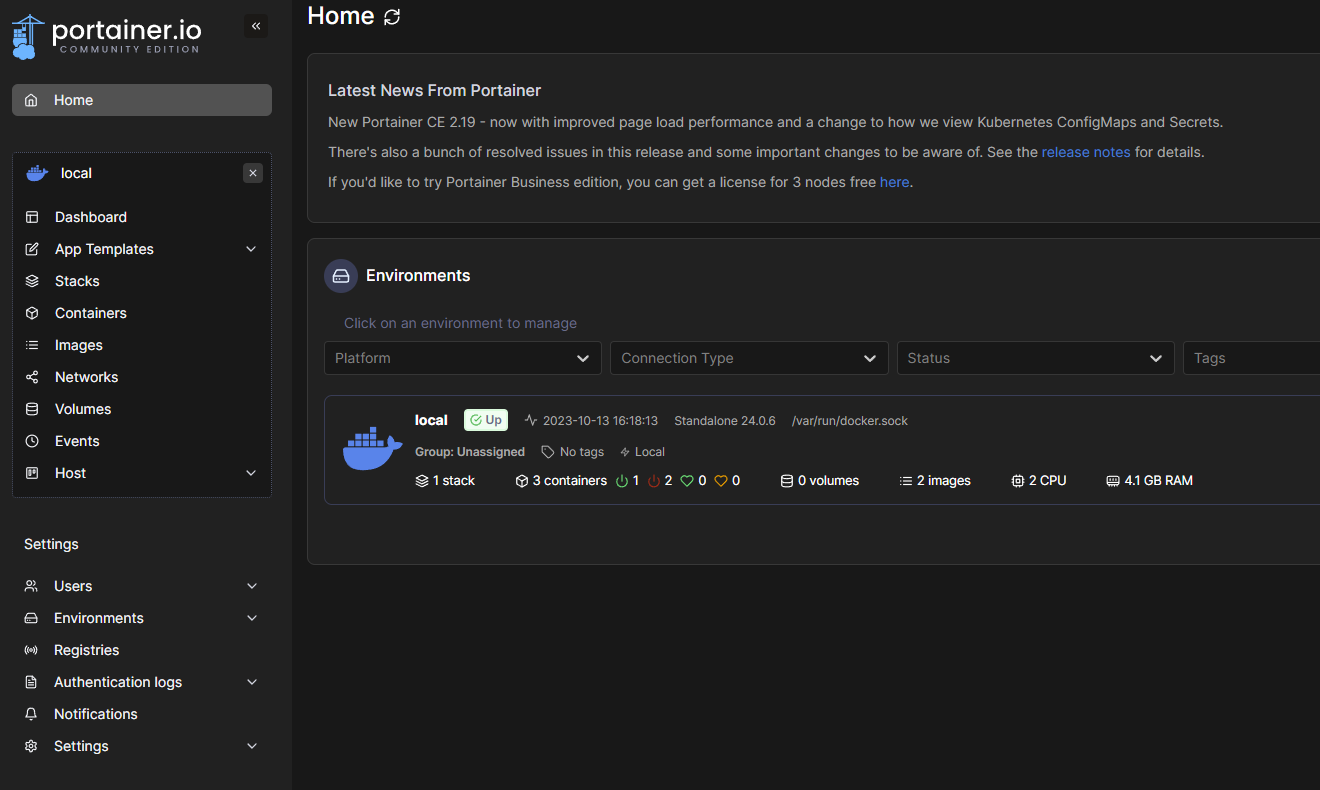Open the release notes link
The height and width of the screenshot is (790, 1320).
tap(1085, 153)
